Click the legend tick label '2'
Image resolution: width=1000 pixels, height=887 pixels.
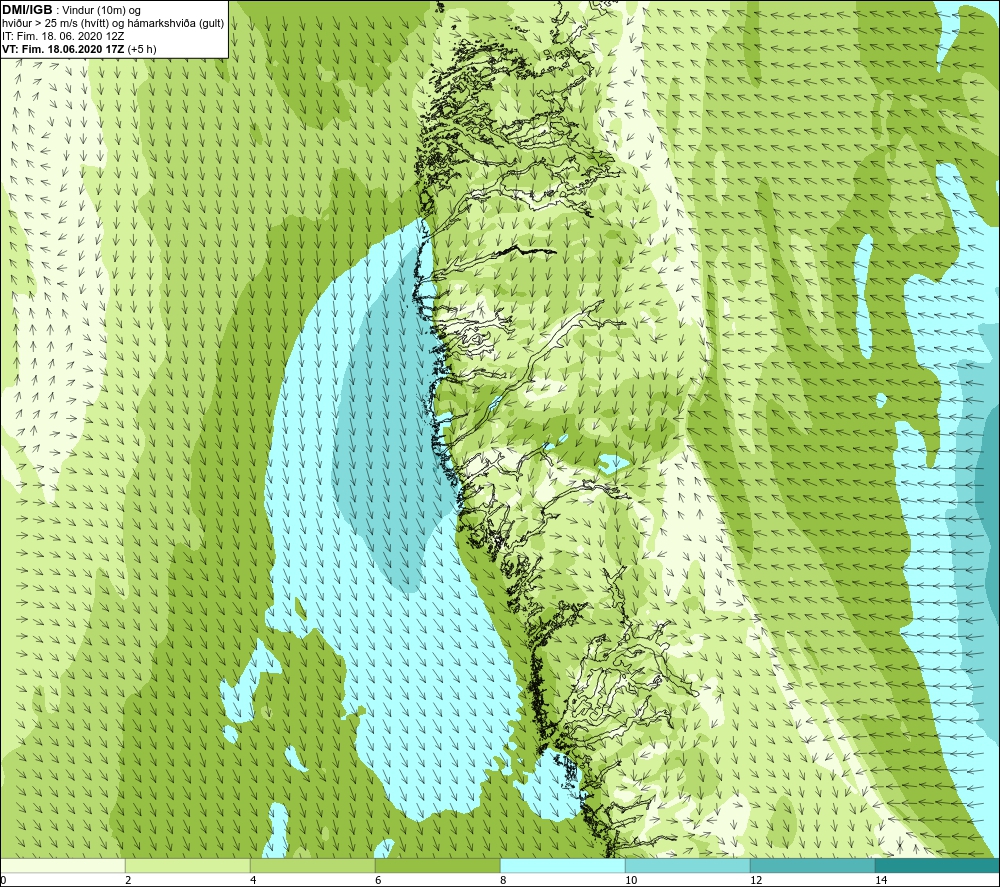tap(128, 880)
